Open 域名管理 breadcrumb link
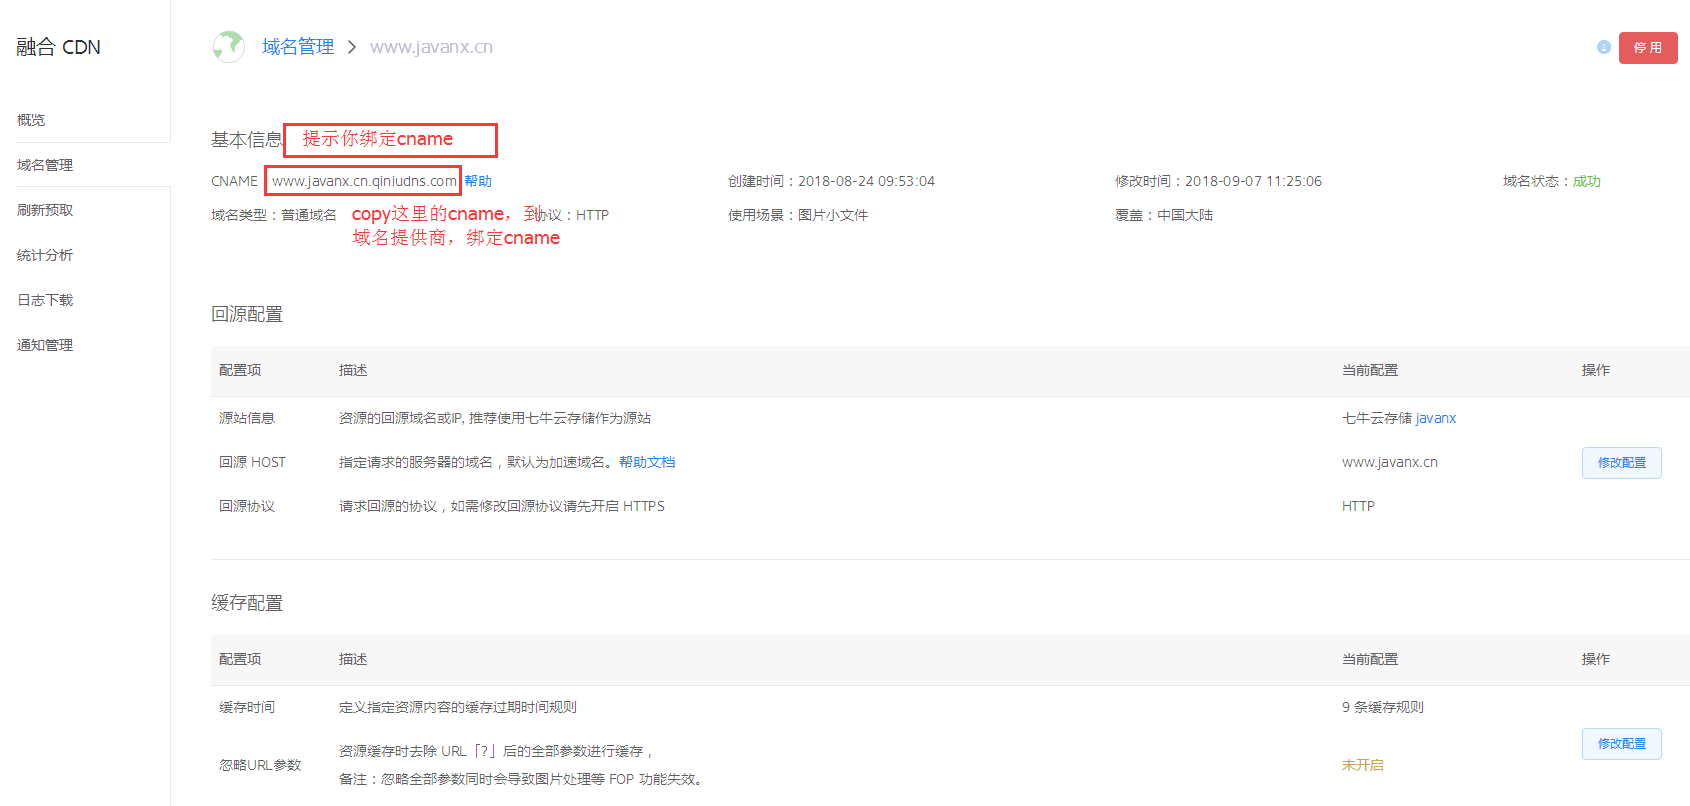The width and height of the screenshot is (1690, 806). (298, 47)
